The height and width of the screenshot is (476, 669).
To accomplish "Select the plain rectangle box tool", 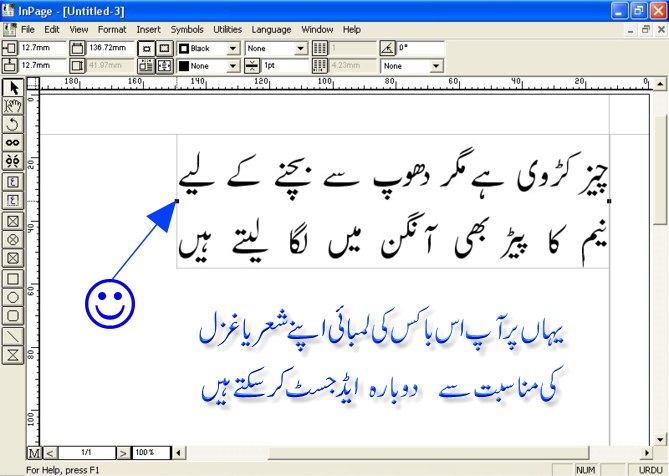I will click(x=14, y=278).
